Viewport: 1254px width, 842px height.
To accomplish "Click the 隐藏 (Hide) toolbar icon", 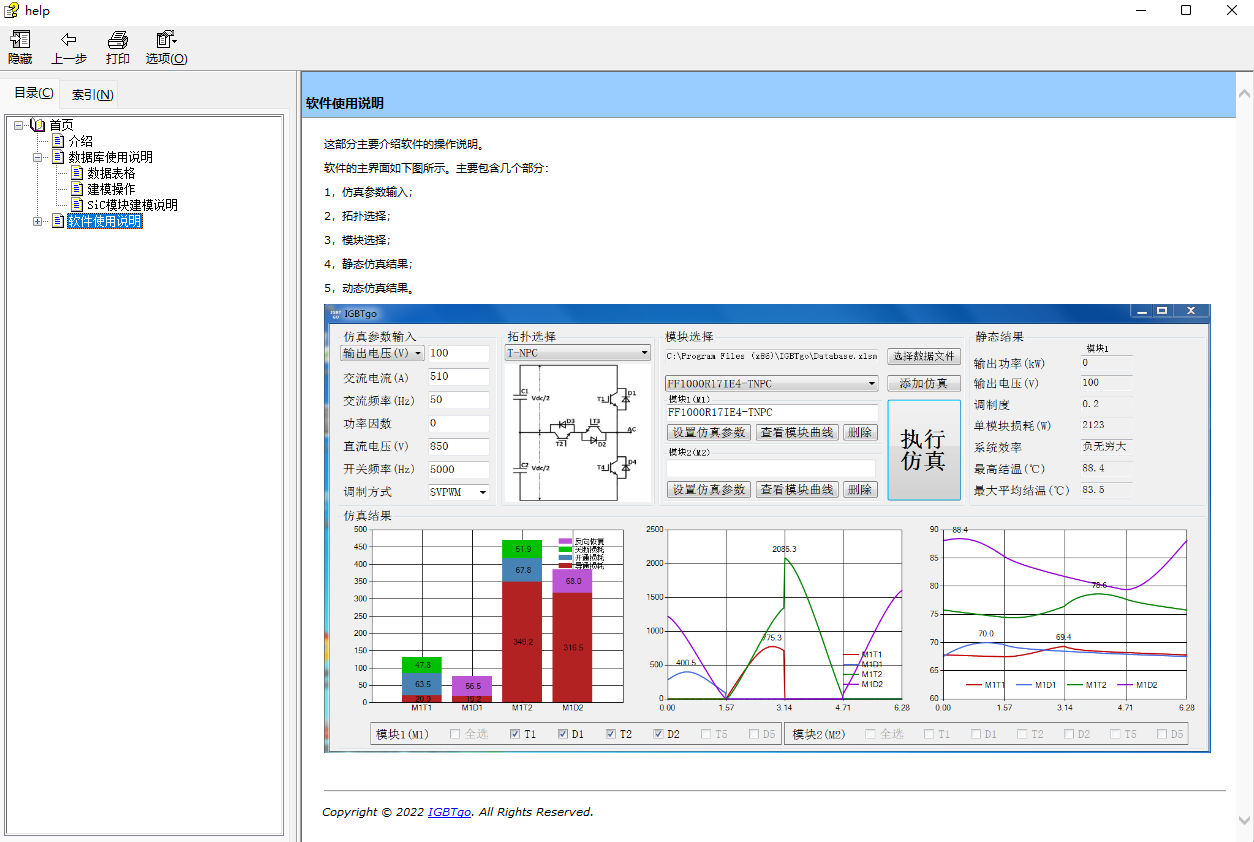I will 20,48.
